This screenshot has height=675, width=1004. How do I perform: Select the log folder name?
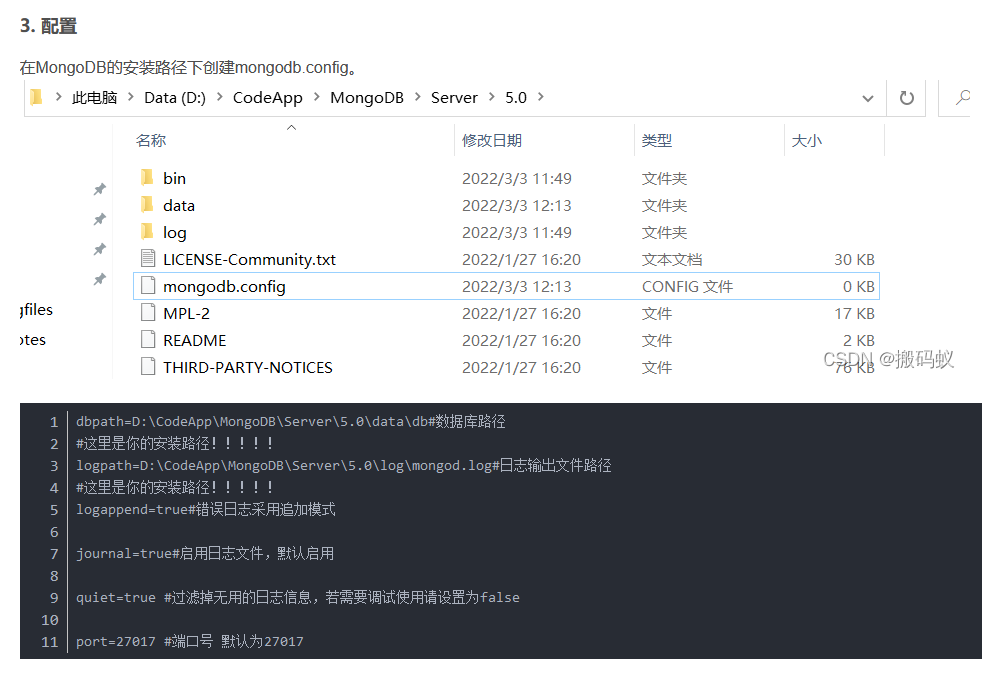pyautogui.click(x=174, y=232)
